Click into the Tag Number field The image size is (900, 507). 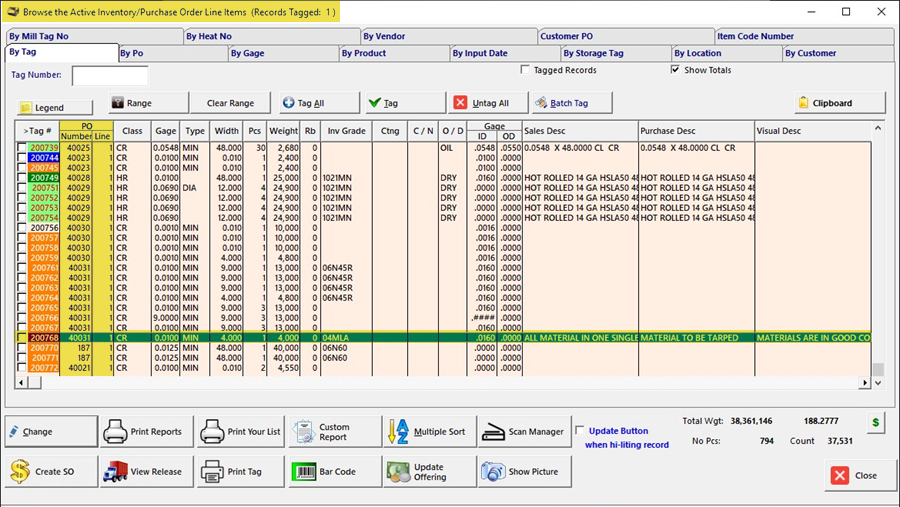pyautogui.click(x=110, y=76)
